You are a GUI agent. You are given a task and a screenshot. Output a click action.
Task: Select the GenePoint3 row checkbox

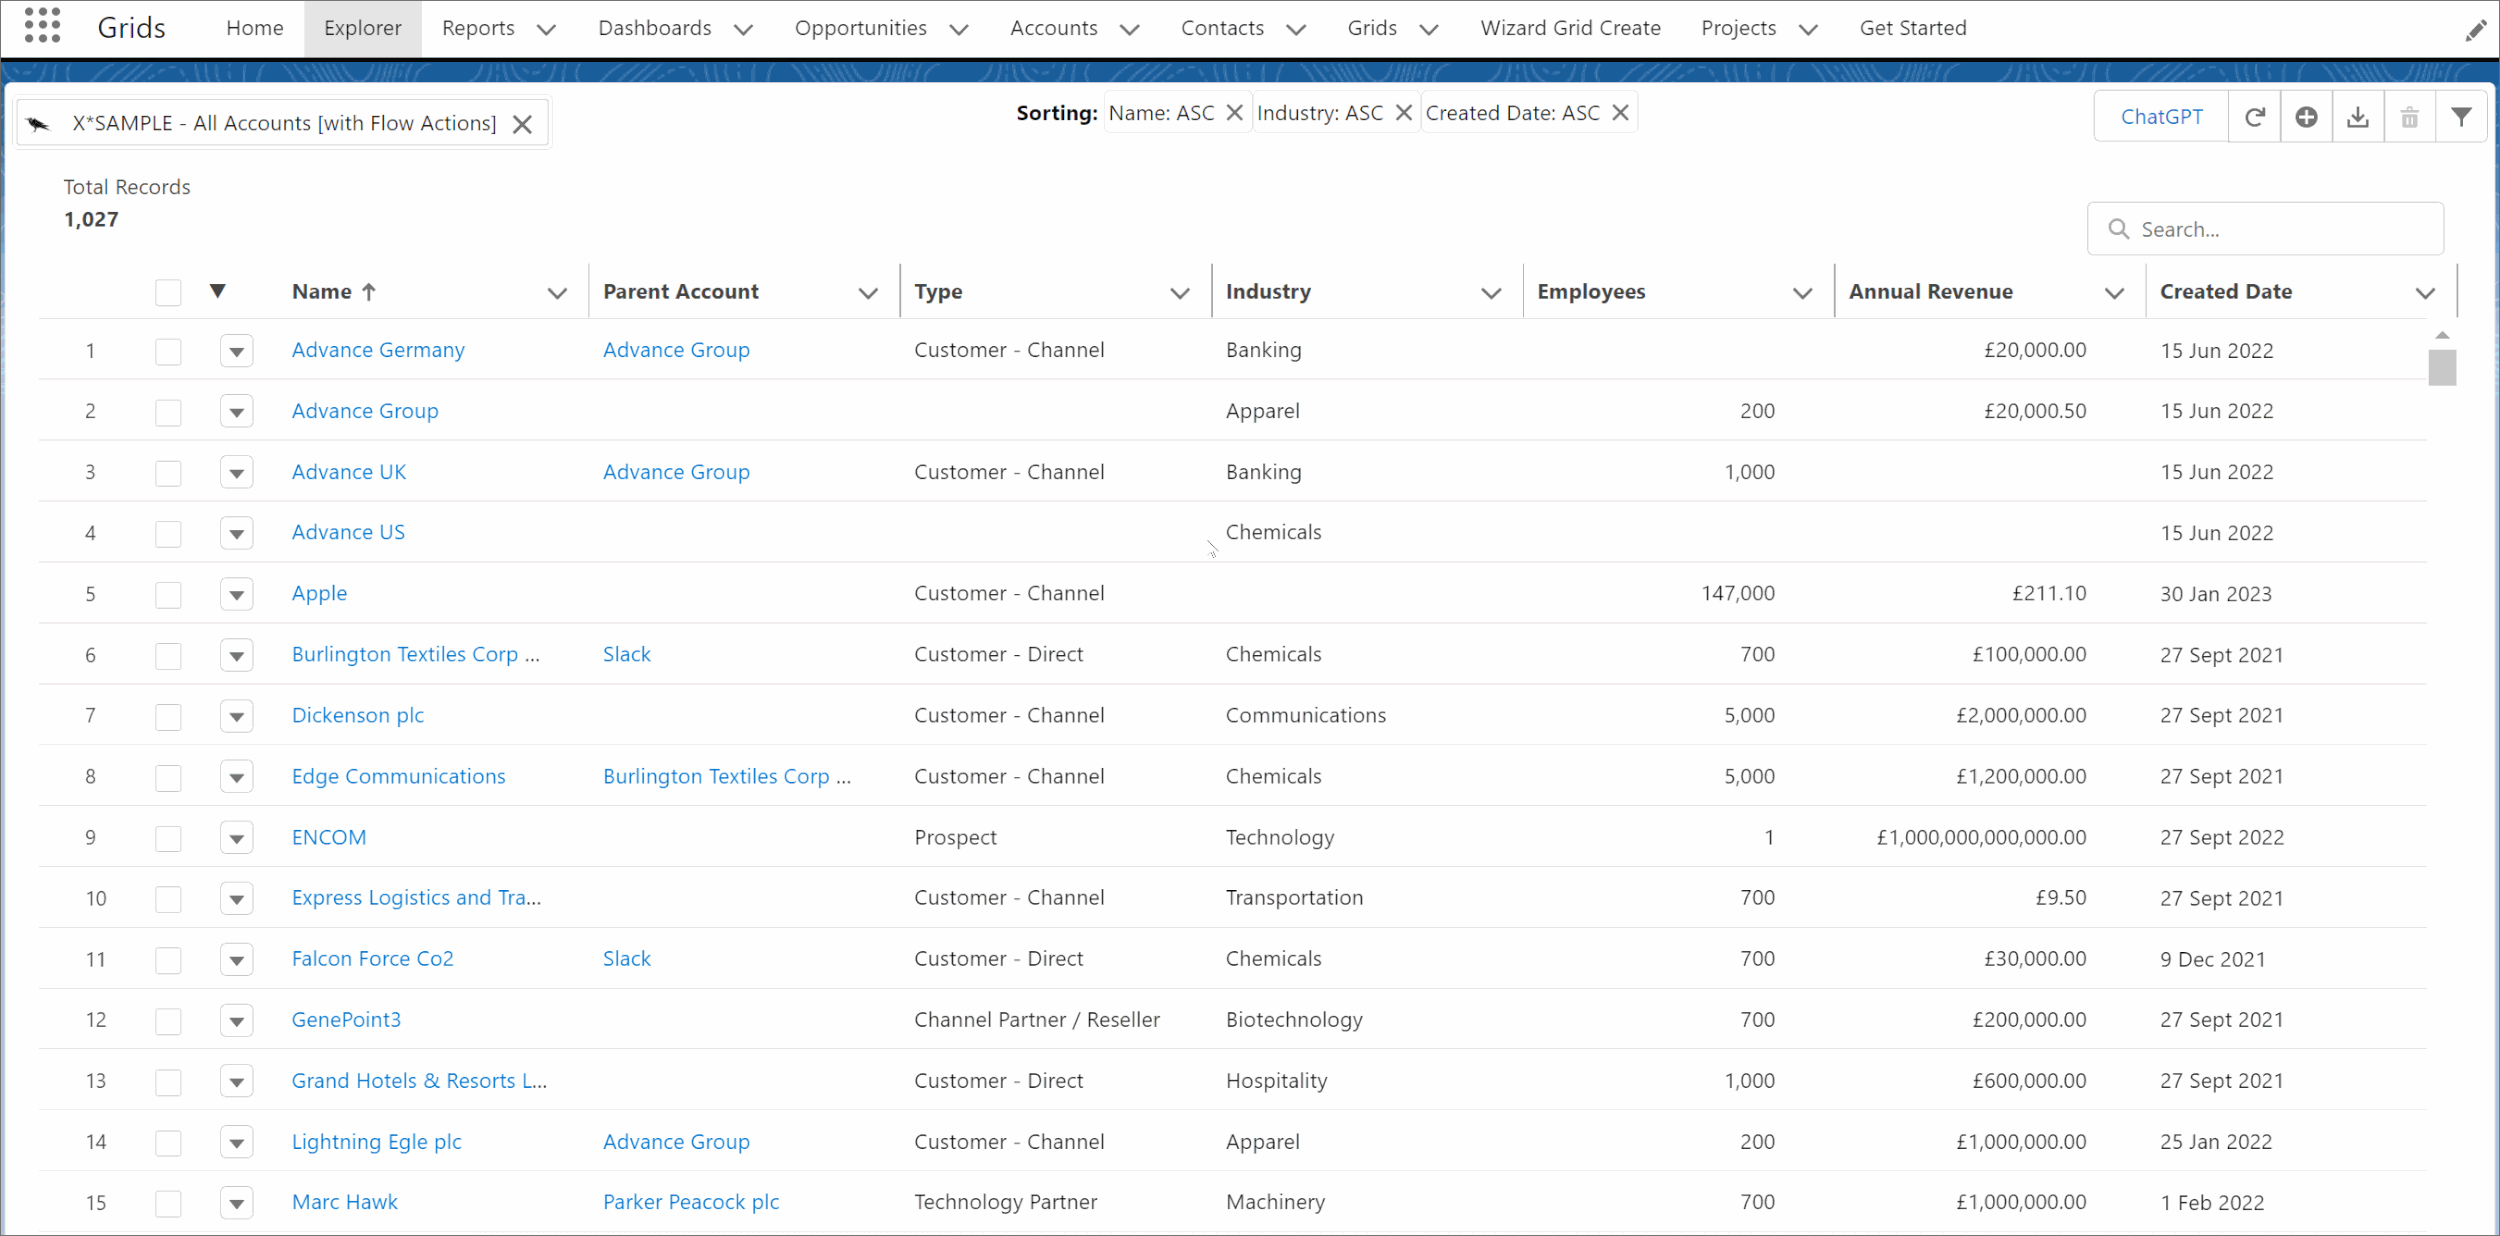pyautogui.click(x=168, y=1021)
